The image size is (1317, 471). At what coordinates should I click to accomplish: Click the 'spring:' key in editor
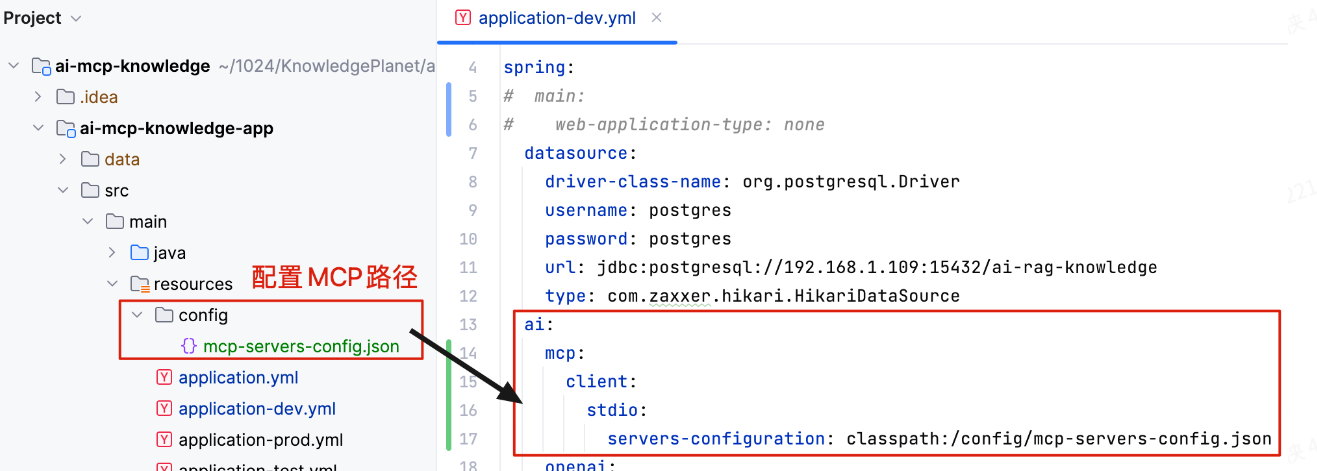(539, 68)
